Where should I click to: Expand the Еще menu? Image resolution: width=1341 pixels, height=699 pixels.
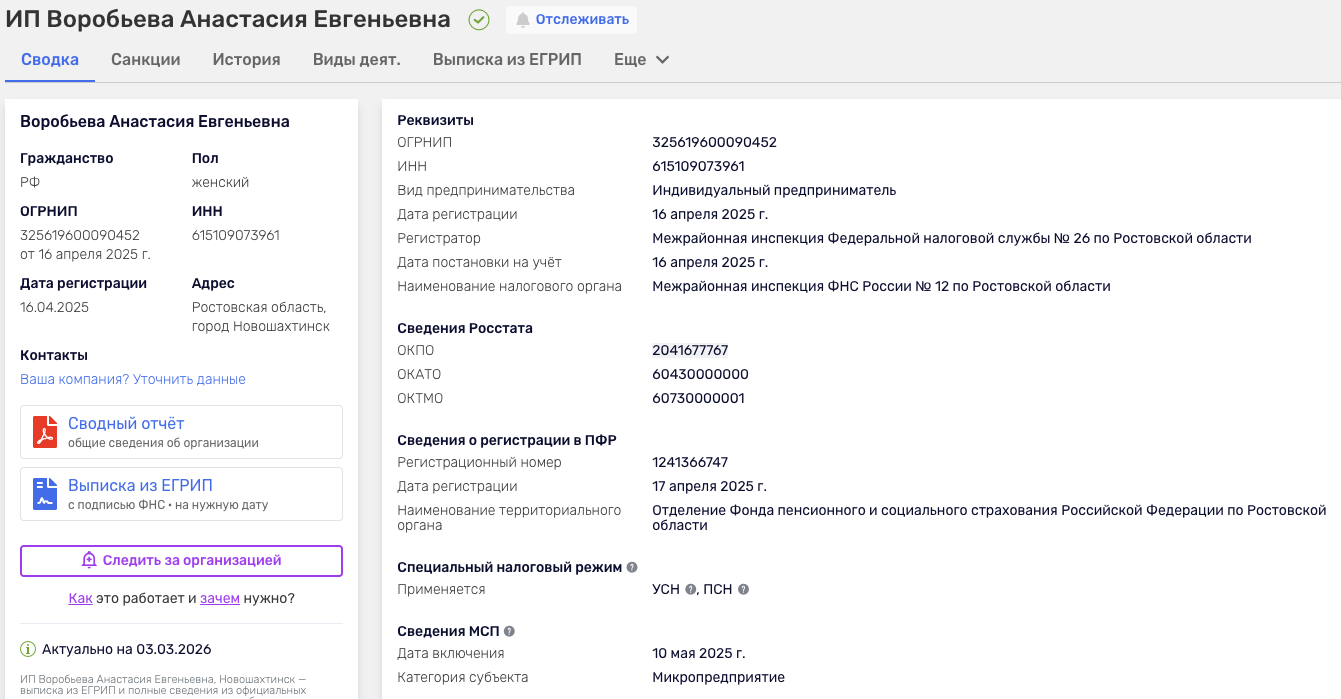point(641,59)
